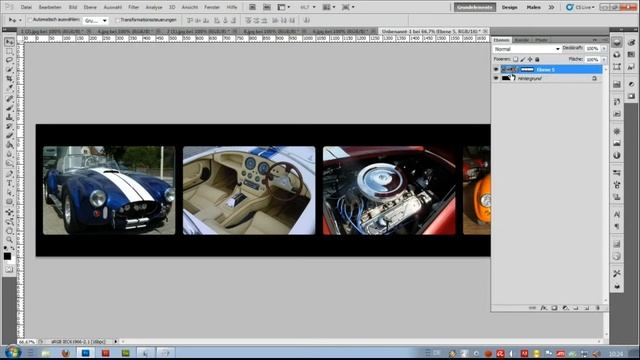Select the Design workspace button
This screenshot has width=640, height=360.
509,7
